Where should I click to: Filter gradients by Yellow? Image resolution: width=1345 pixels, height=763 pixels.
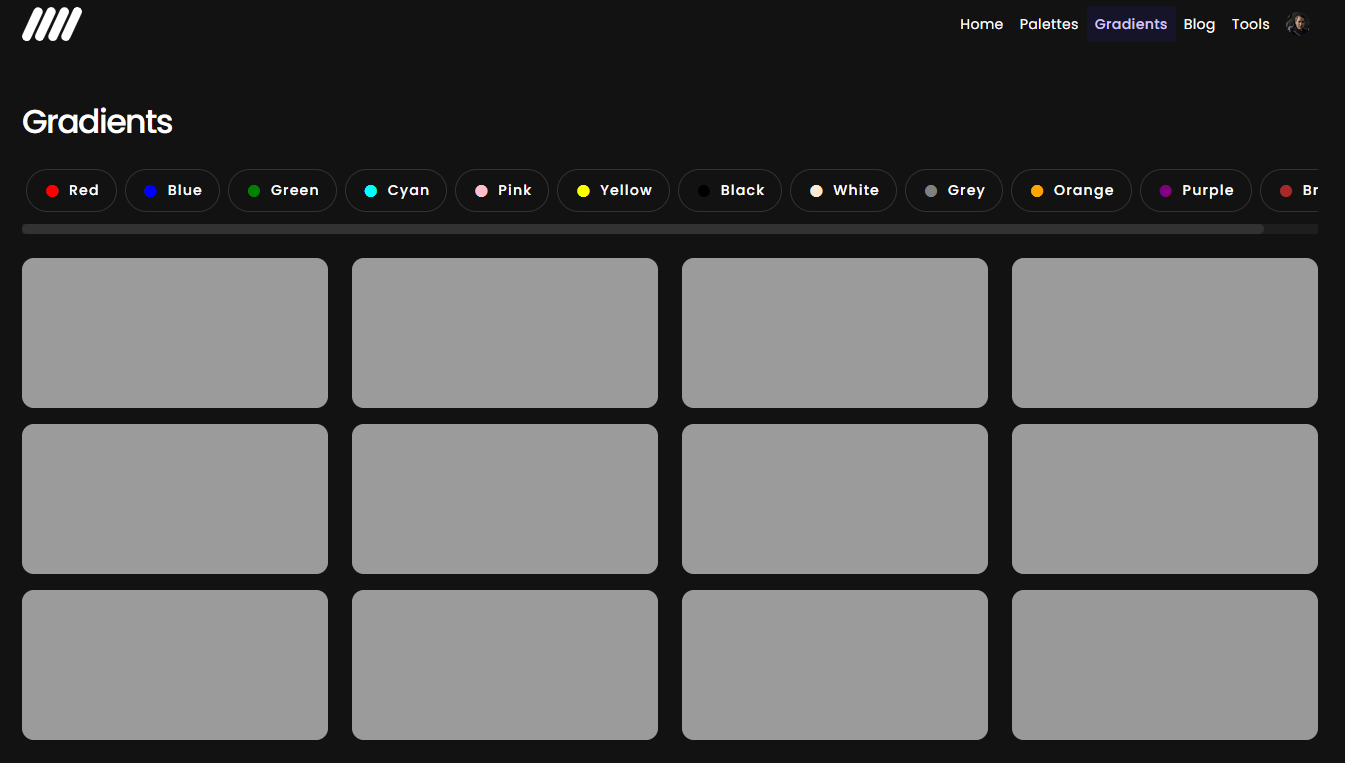(x=613, y=190)
